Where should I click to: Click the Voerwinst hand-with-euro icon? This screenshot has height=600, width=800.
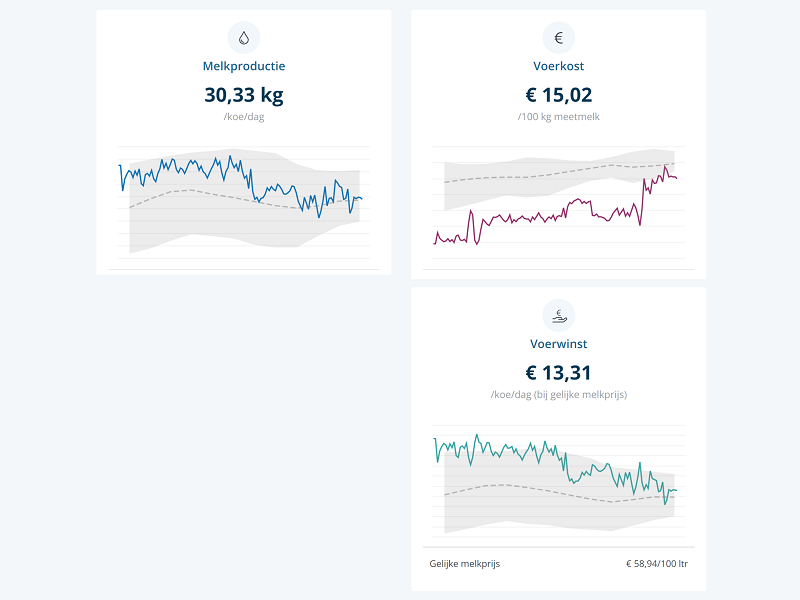(558, 316)
